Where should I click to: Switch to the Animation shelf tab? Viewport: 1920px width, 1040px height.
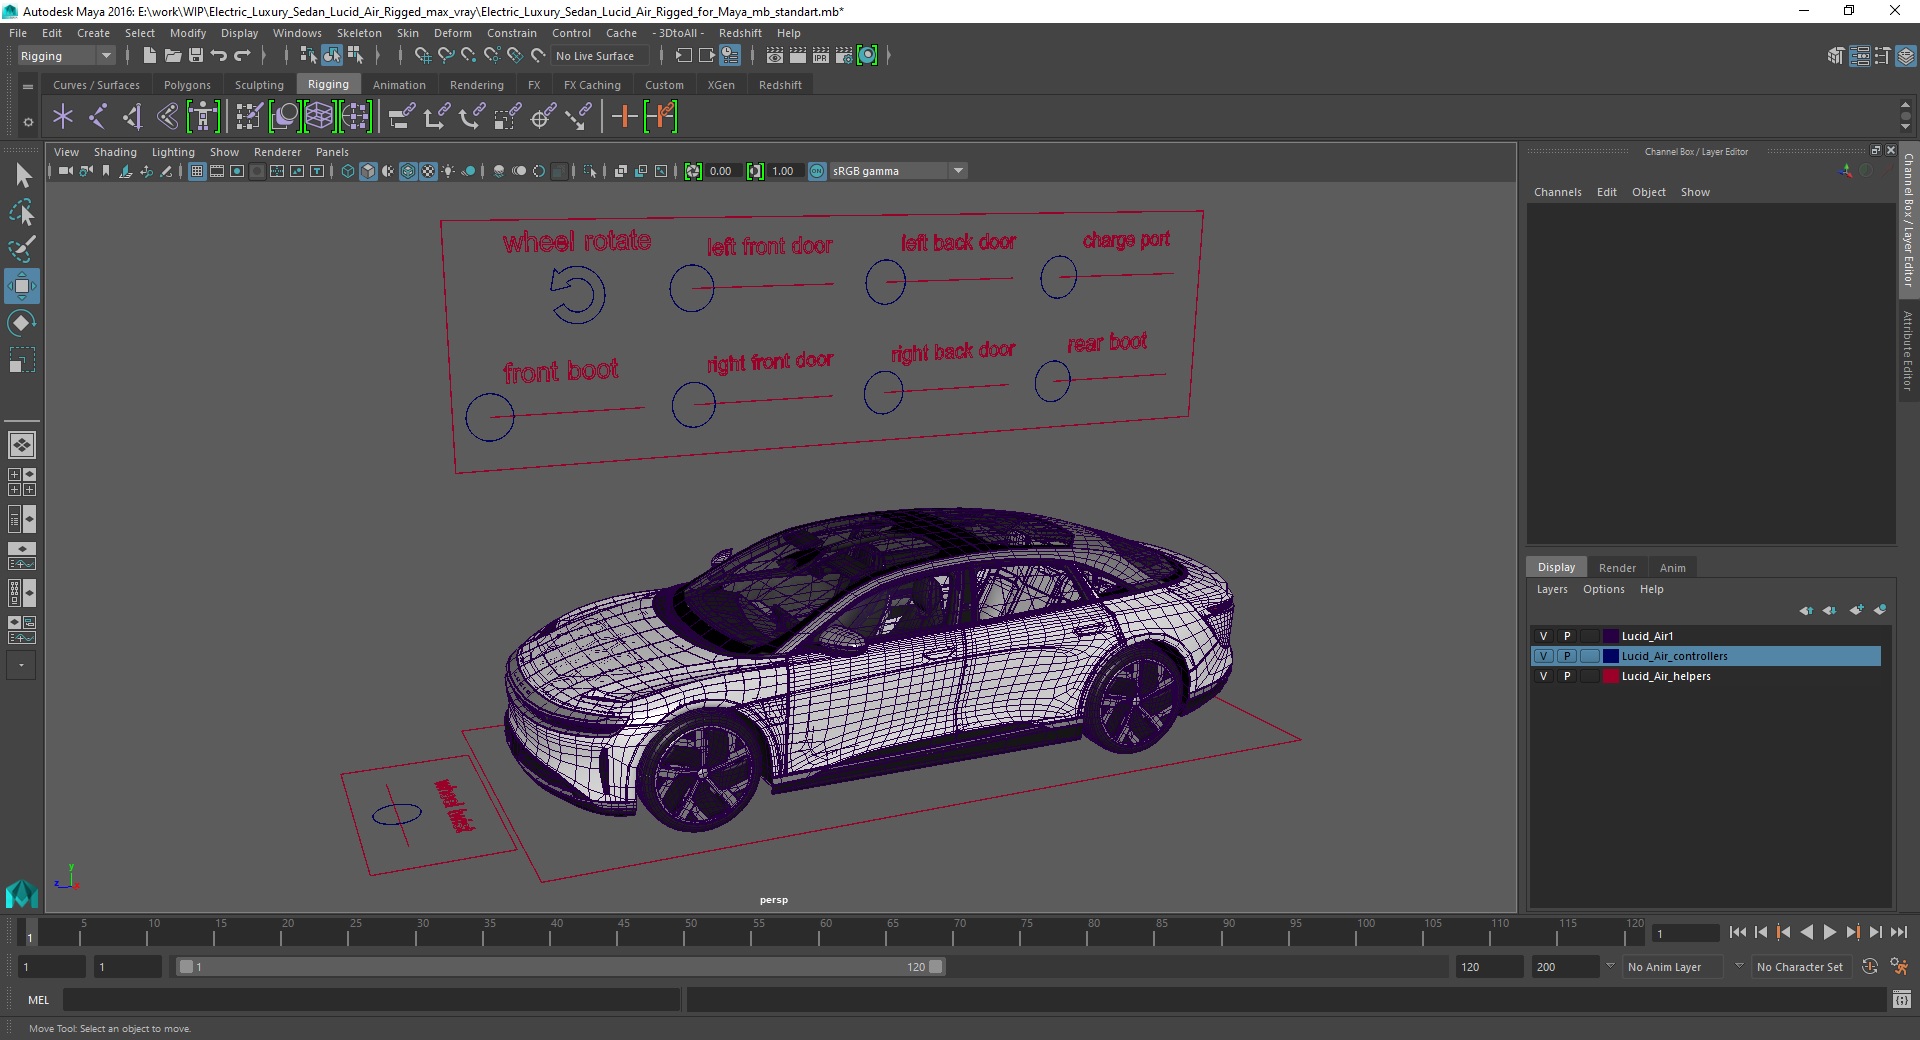point(399,85)
